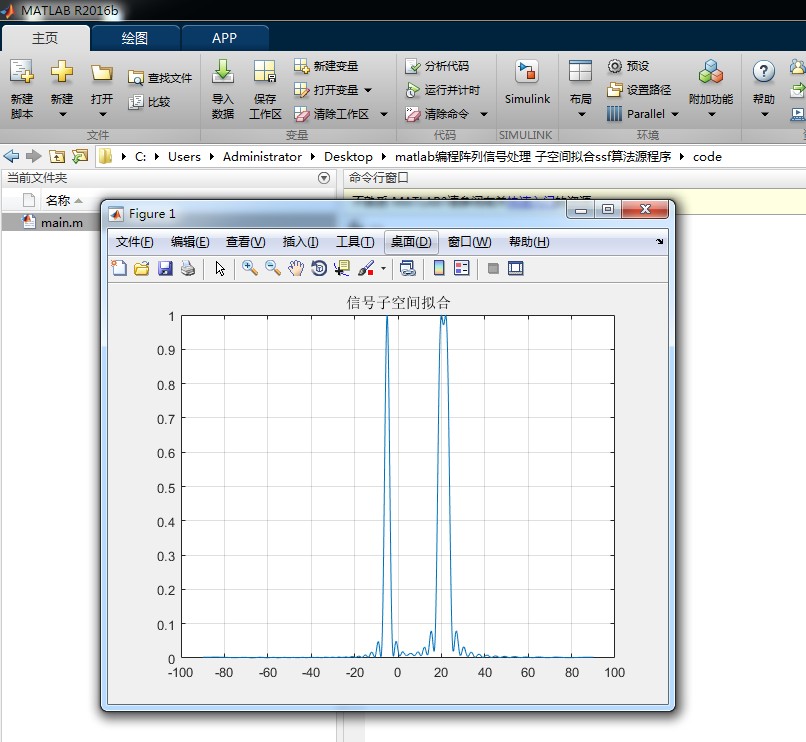Open Figure 1 文件(F) menu
The image size is (806, 742).
click(134, 242)
